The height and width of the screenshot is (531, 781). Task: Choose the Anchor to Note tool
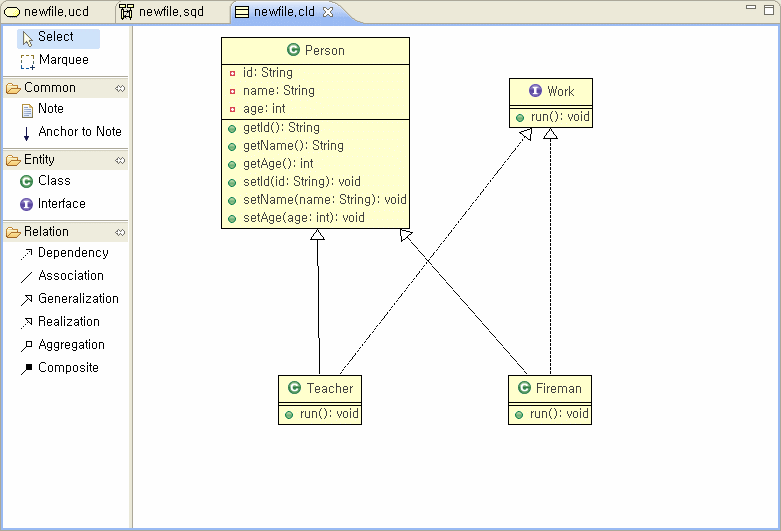tap(79, 132)
